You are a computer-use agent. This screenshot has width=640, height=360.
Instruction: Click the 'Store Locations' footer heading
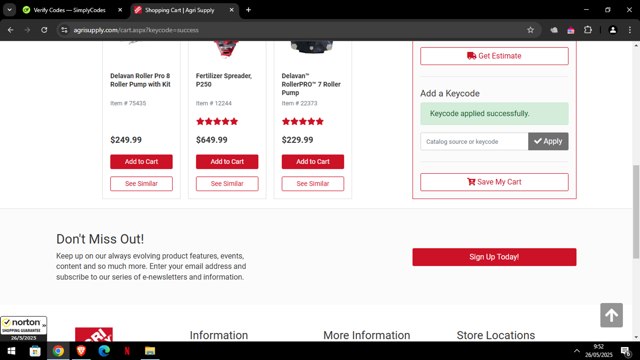tap(496, 335)
